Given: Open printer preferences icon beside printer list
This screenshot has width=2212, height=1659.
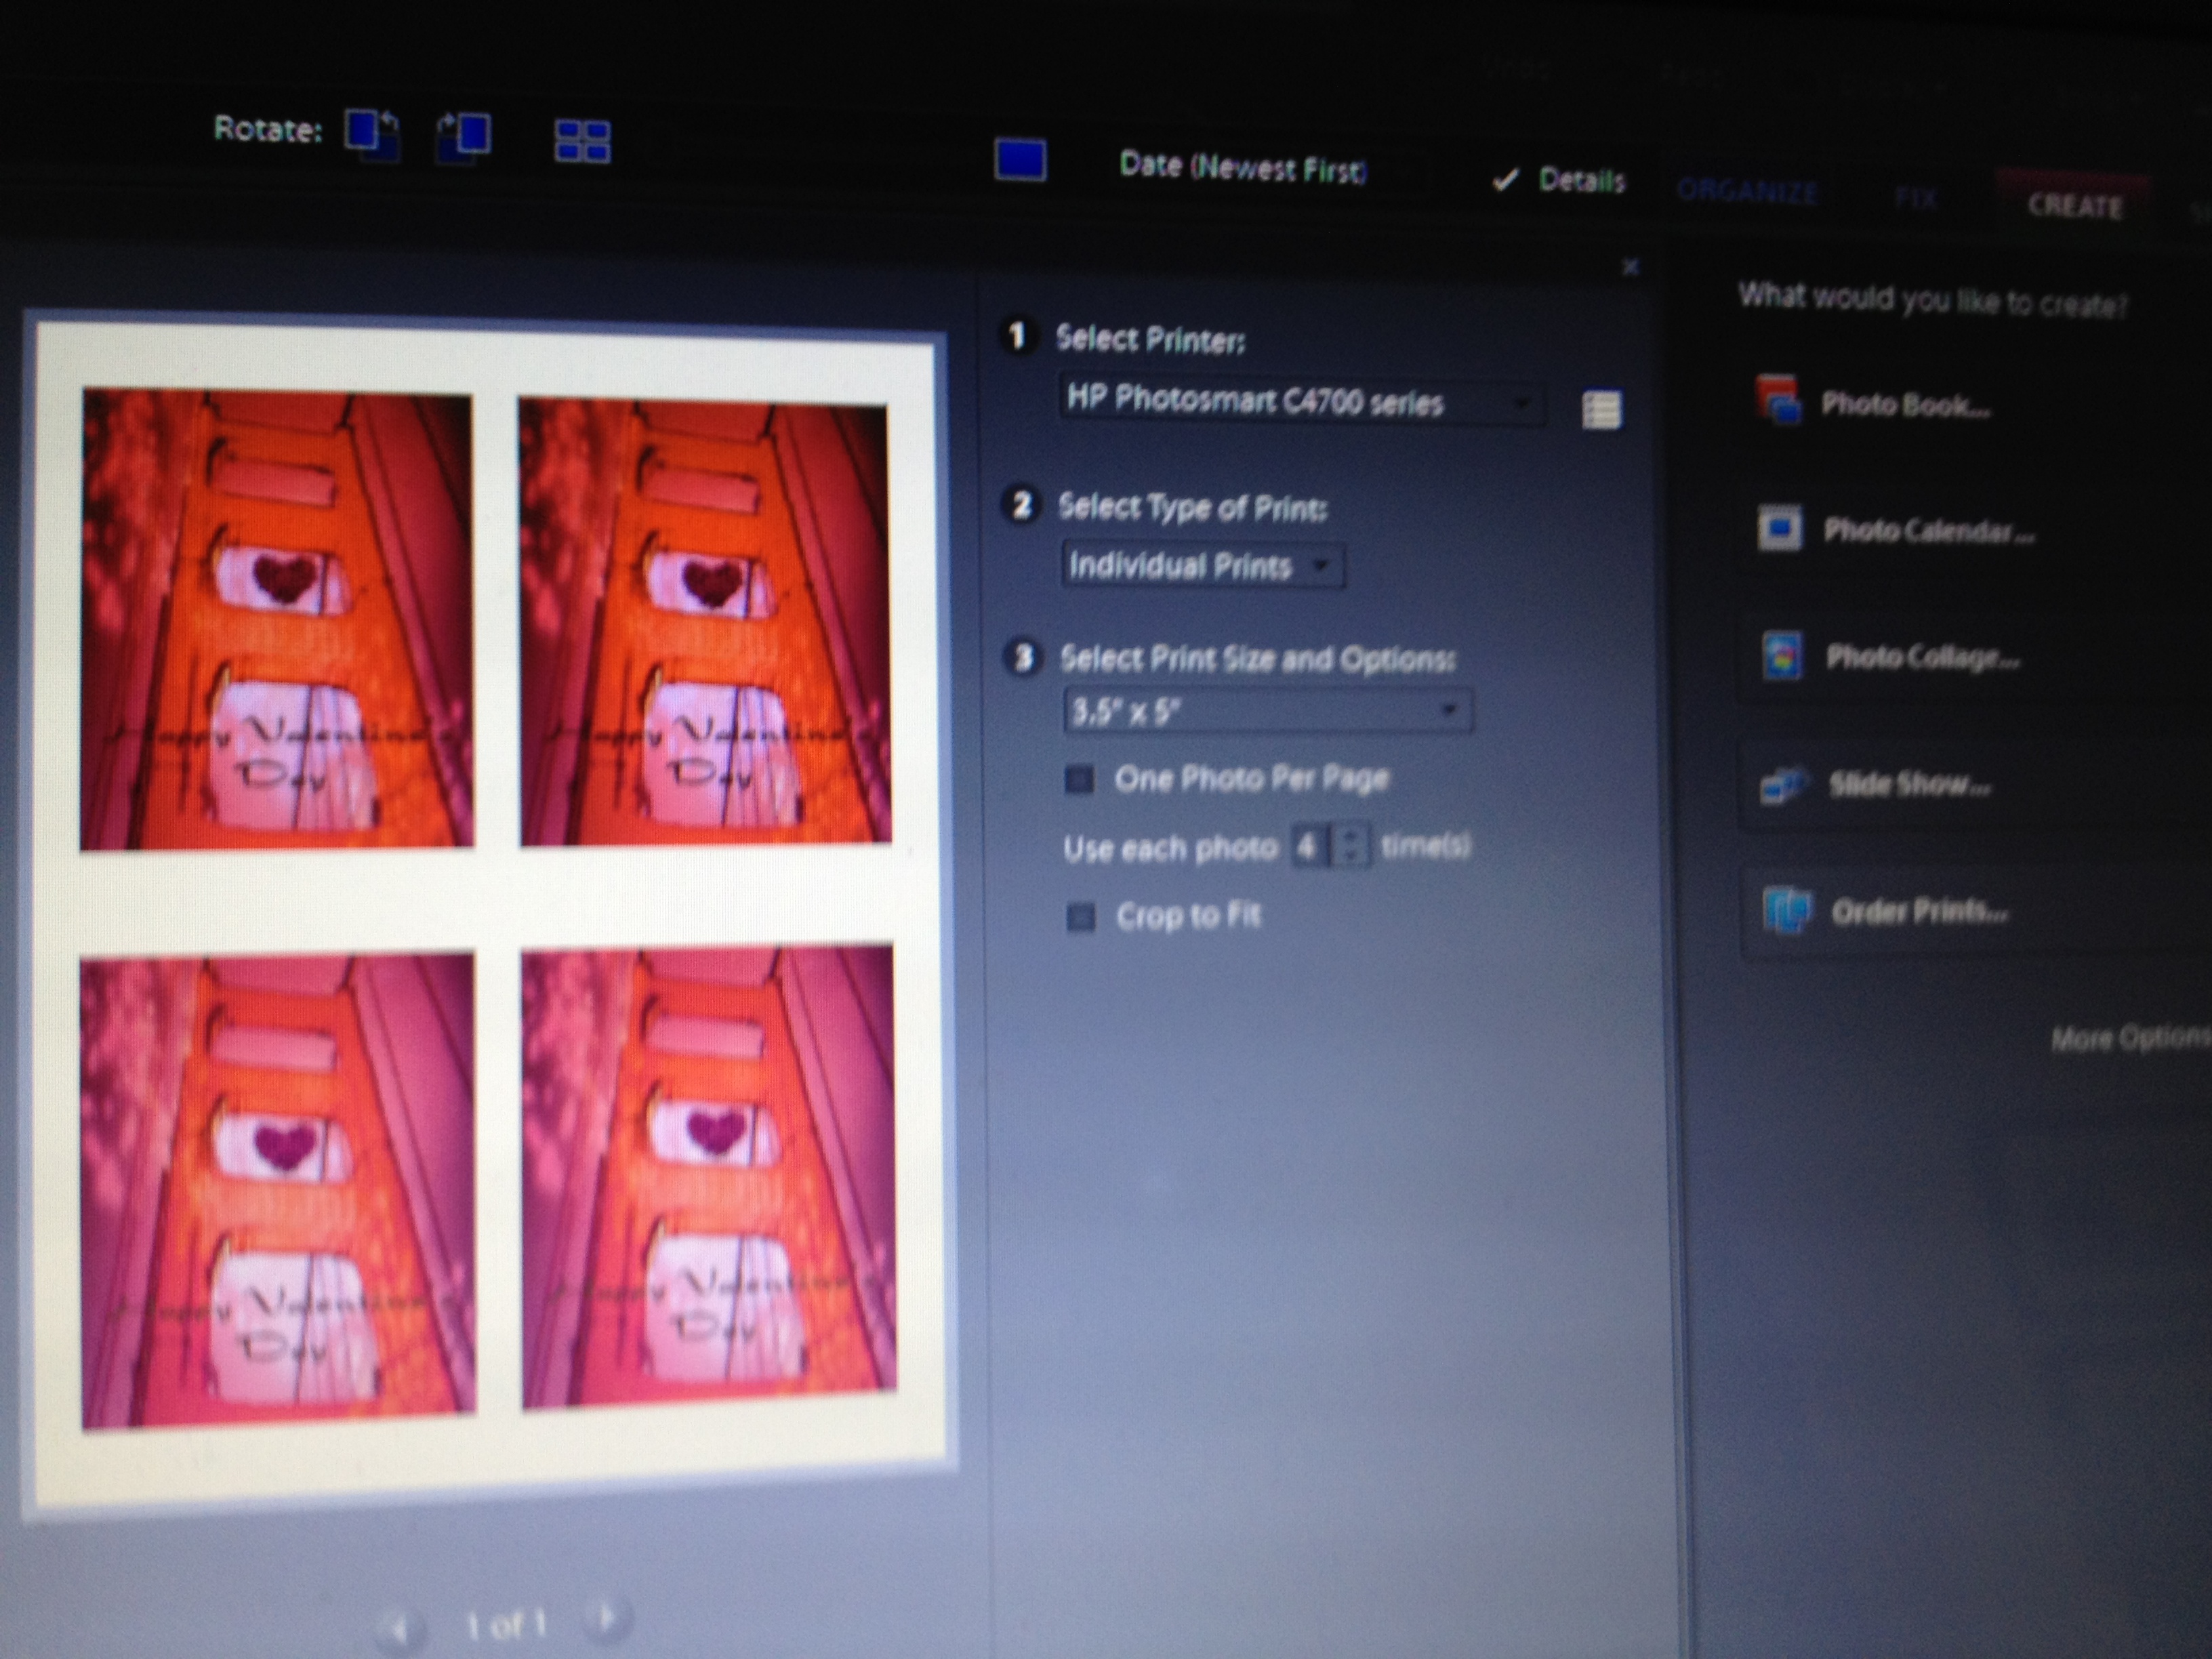Looking at the screenshot, I should (1601, 410).
